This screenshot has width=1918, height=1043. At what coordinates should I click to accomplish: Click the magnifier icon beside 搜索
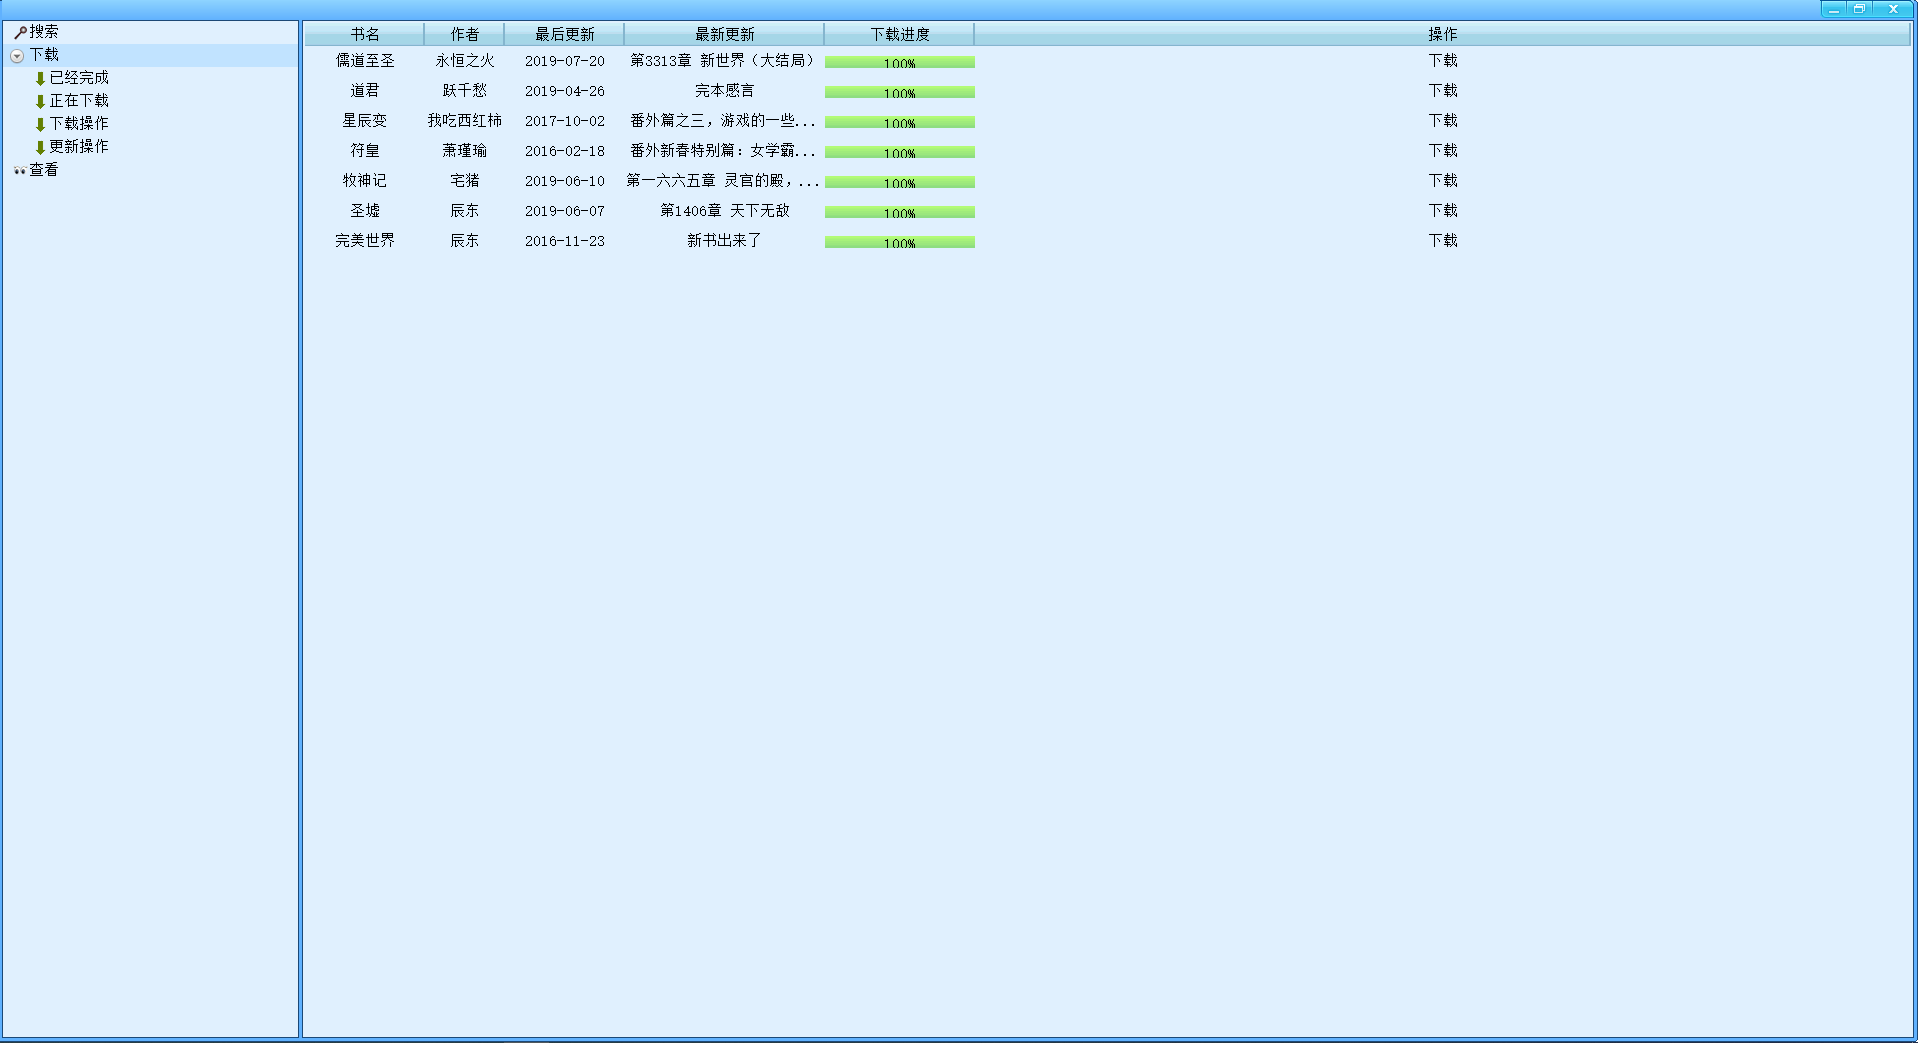[x=19, y=32]
